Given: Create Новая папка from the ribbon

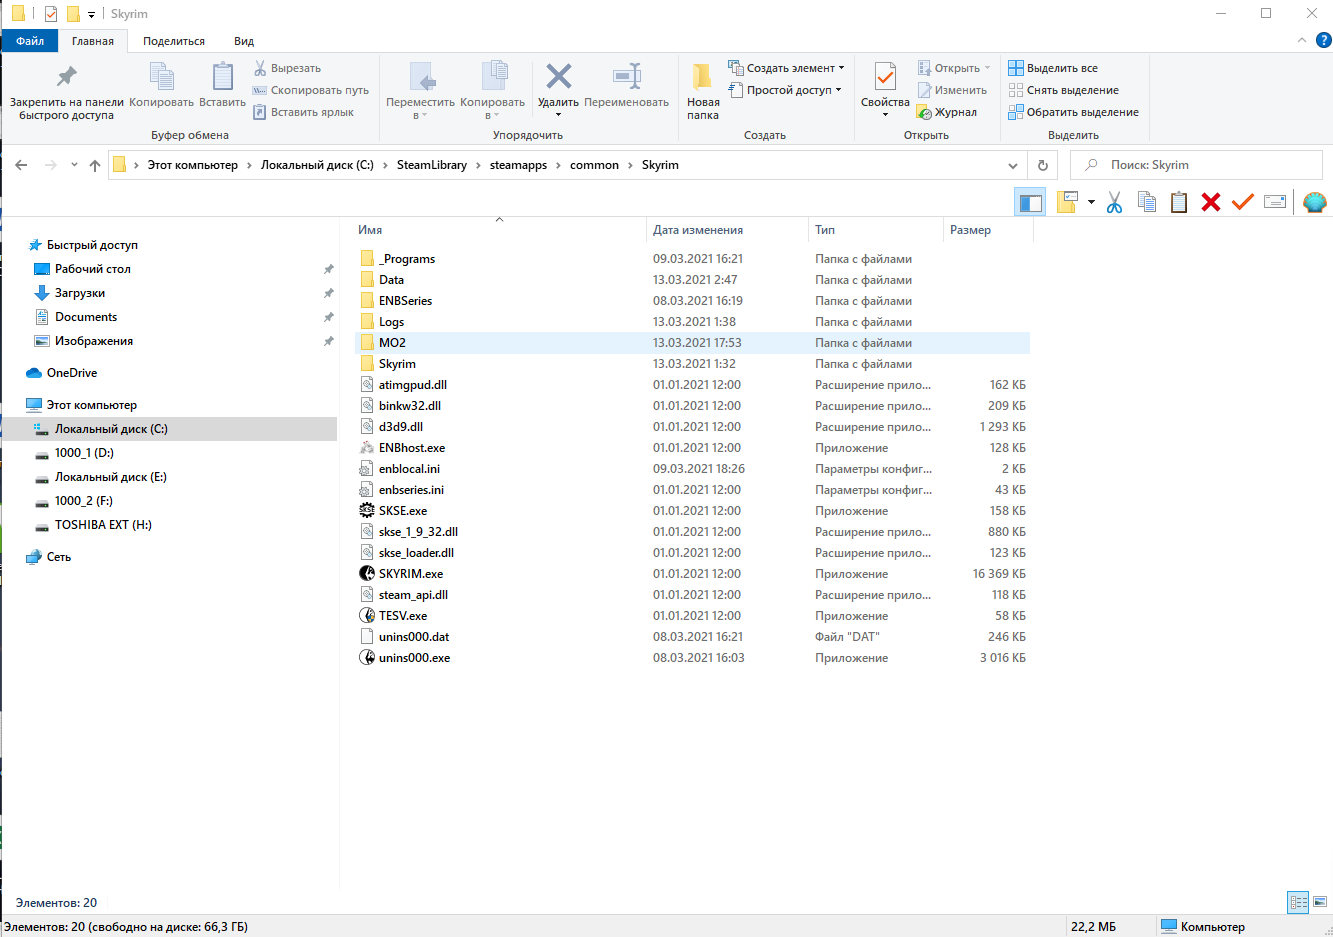Looking at the screenshot, I should pos(703,91).
